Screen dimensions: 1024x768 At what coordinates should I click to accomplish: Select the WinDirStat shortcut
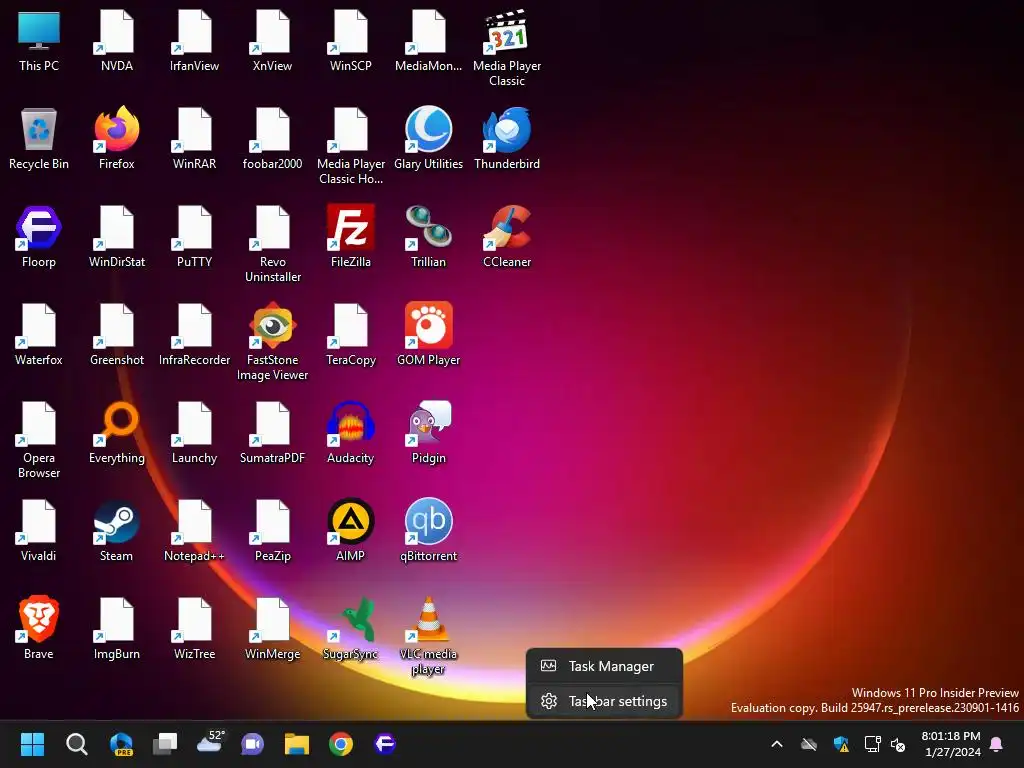point(117,236)
